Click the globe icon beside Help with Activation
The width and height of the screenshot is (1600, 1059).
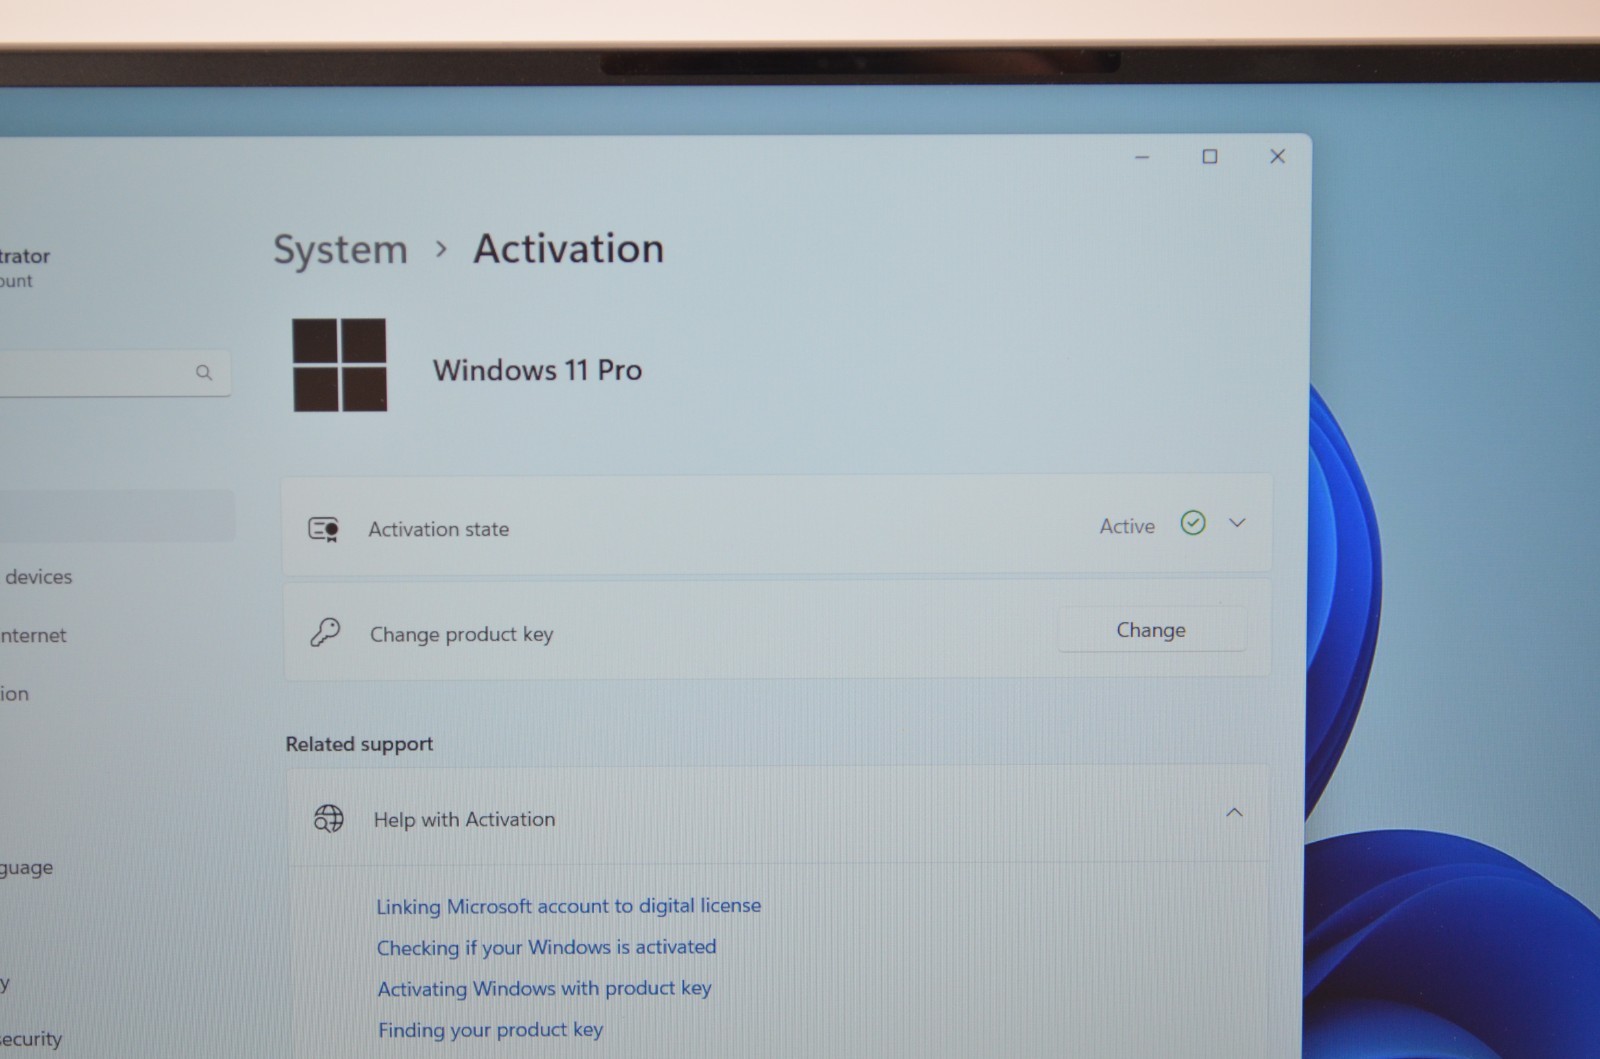pos(328,819)
